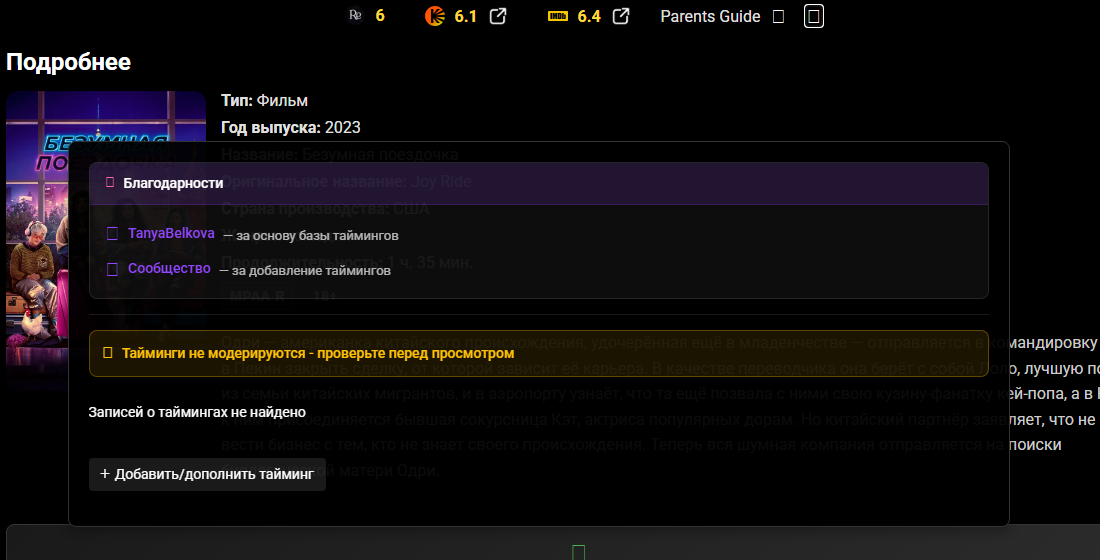Click the Добавить/дополнить тайминг button
This screenshot has height=560, width=1100.
207,474
